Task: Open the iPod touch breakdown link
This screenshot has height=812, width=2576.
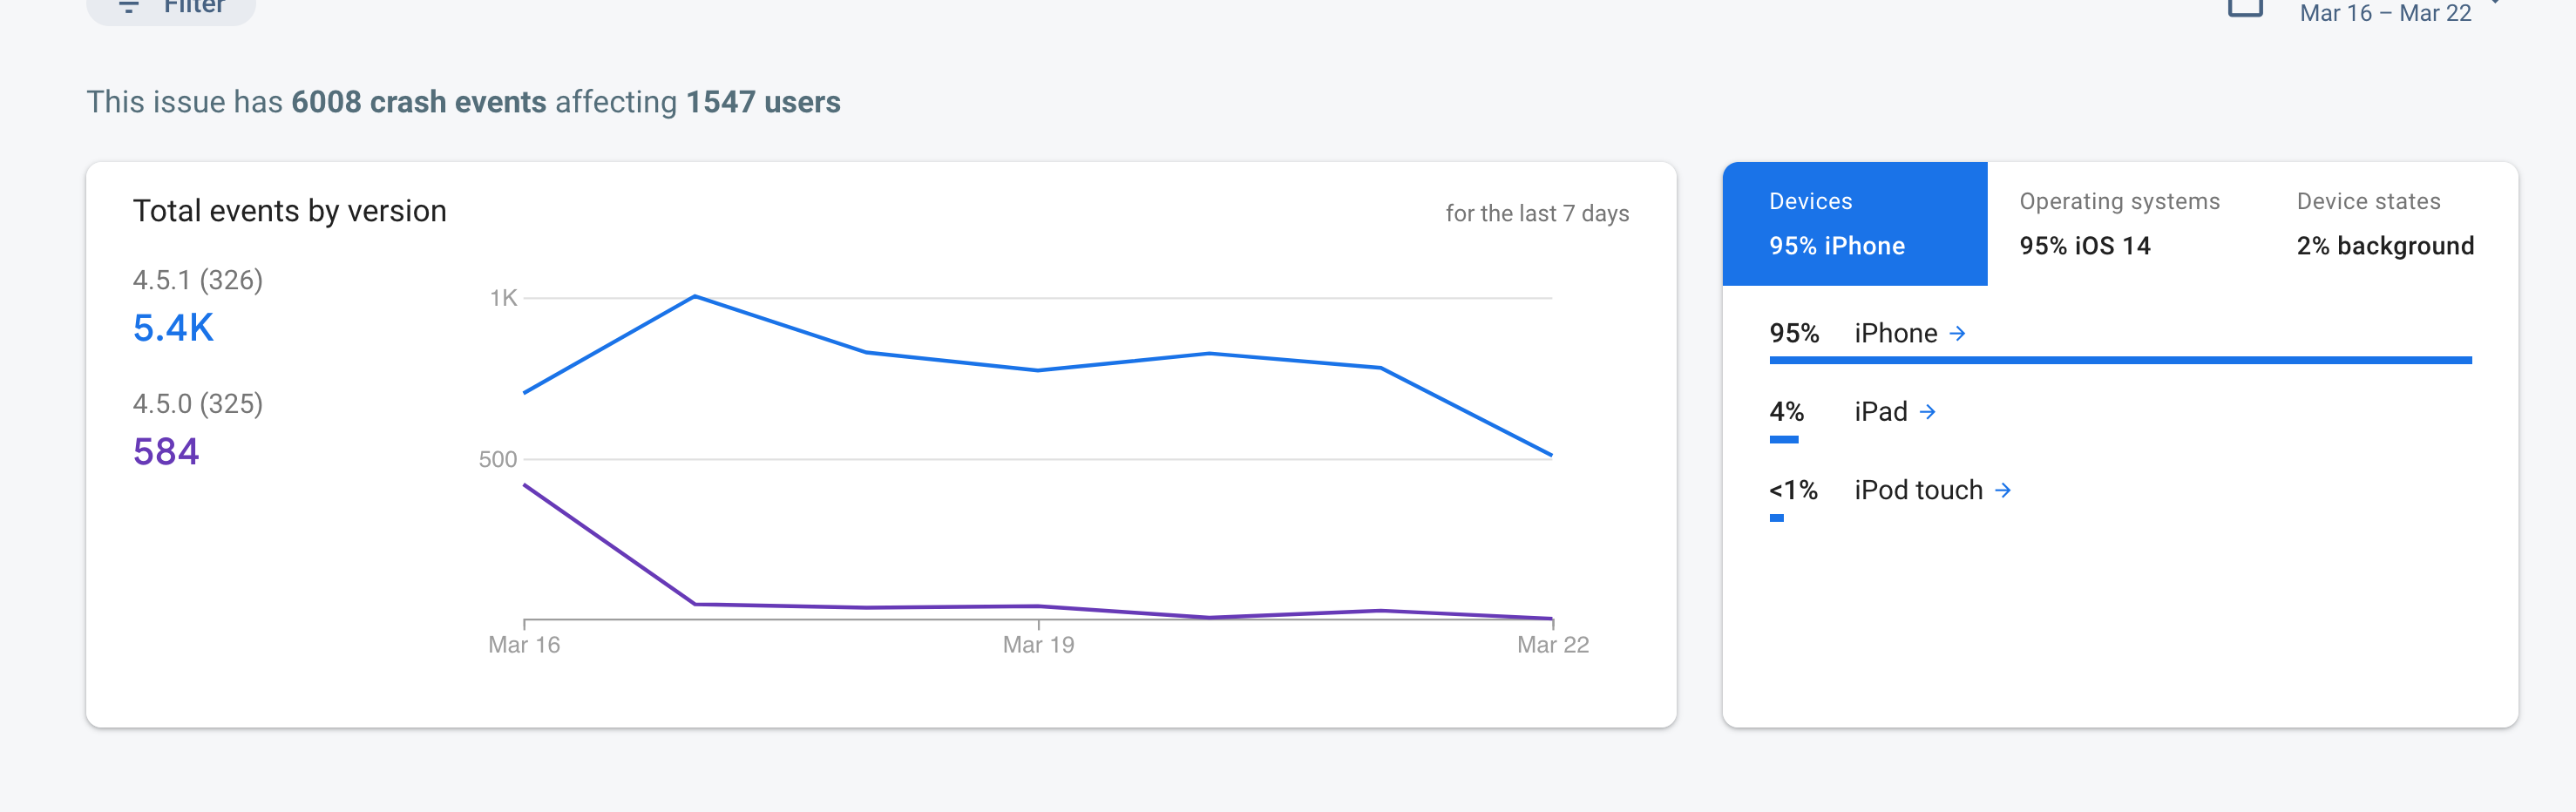Action: point(1917,490)
